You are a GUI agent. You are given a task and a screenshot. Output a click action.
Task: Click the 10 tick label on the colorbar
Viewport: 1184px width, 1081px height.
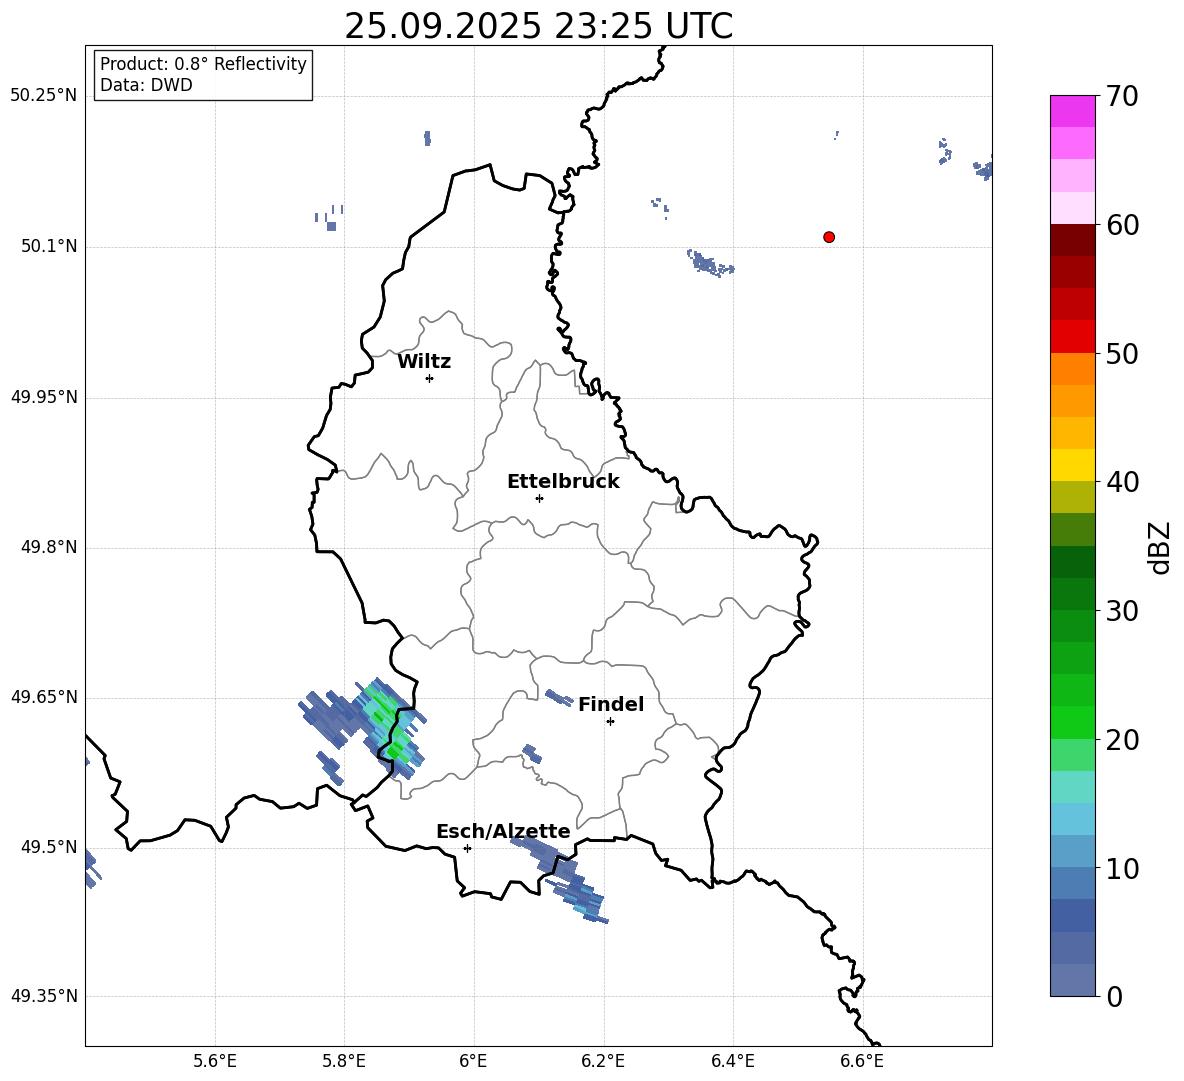tap(1122, 868)
